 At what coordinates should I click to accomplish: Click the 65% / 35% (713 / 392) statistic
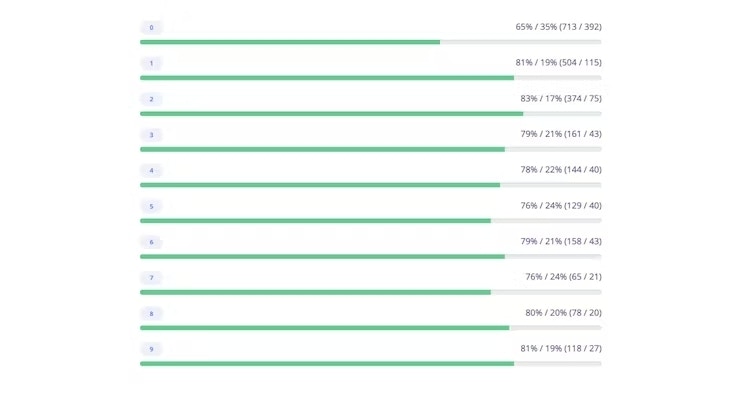click(558, 27)
